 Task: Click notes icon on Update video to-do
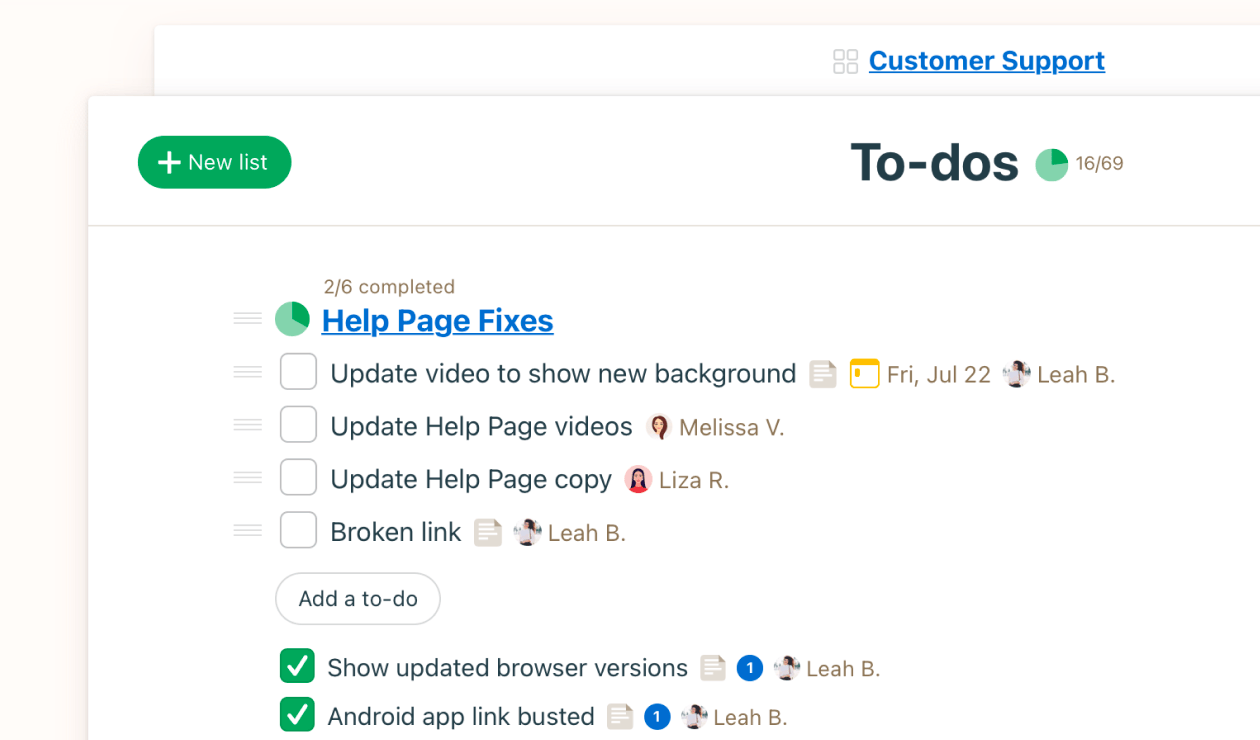click(822, 374)
